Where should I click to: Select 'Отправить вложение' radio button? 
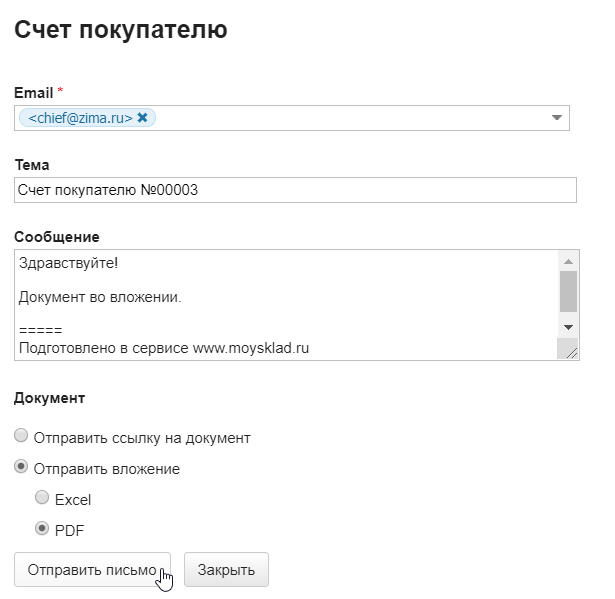[21, 467]
